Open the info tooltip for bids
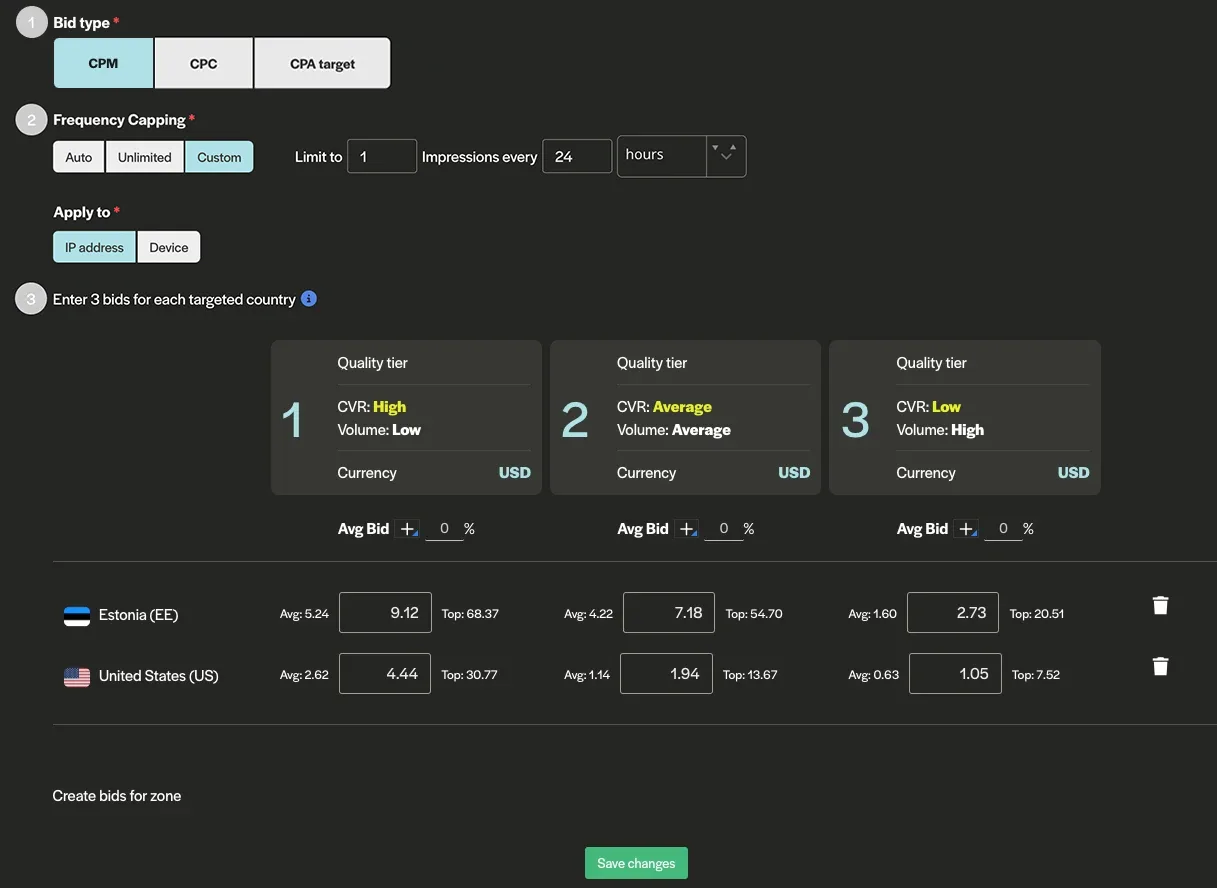 tap(309, 299)
